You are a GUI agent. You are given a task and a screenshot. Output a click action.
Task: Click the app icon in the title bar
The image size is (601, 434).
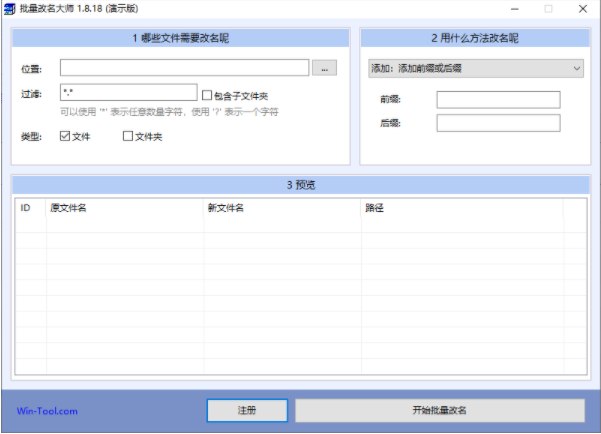click(9, 8)
